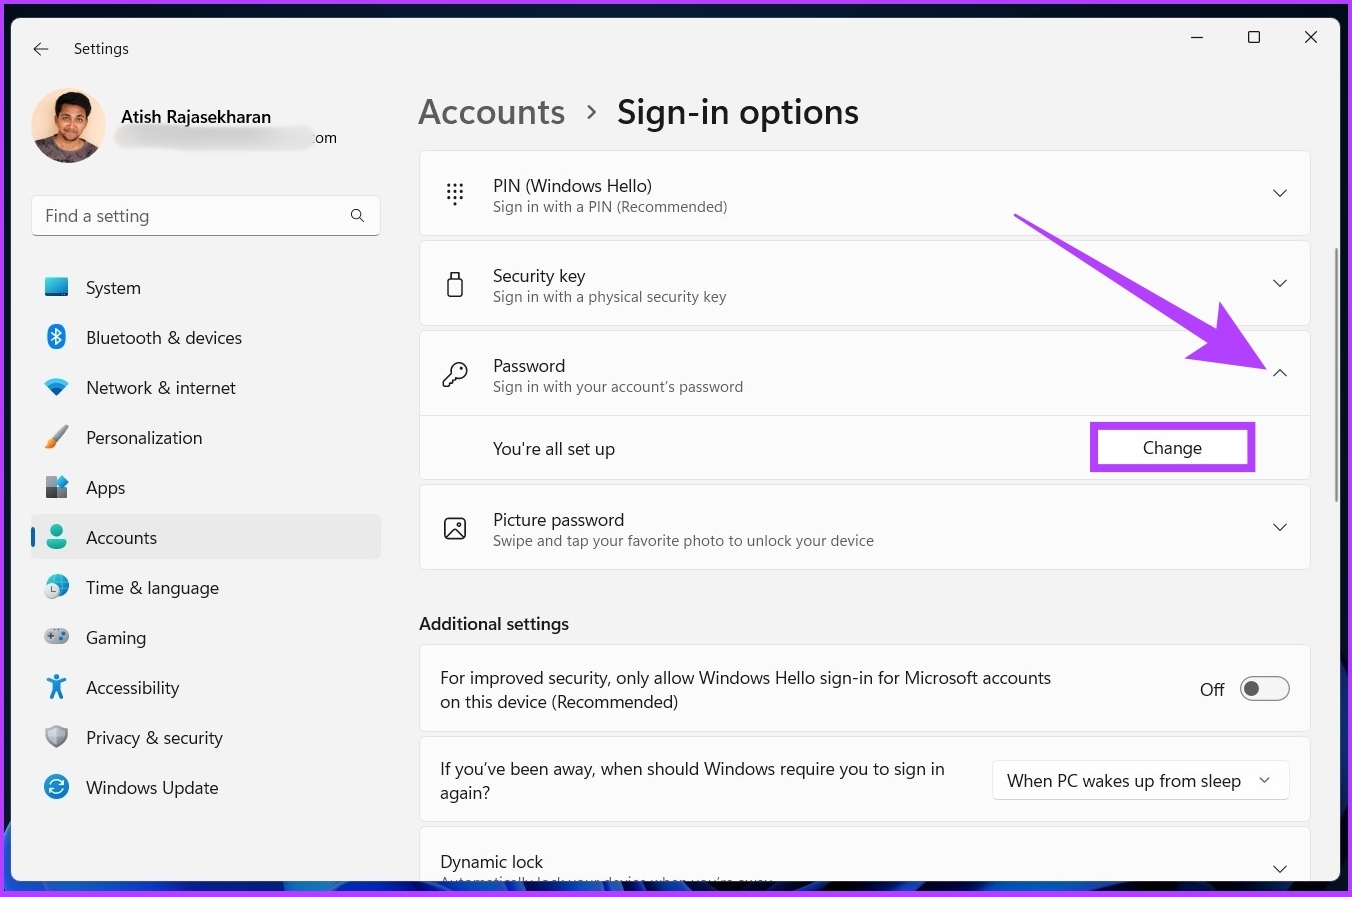The image size is (1352, 897).
Task: Click the PIN (Windows Hello) keypad icon
Action: tap(455, 194)
